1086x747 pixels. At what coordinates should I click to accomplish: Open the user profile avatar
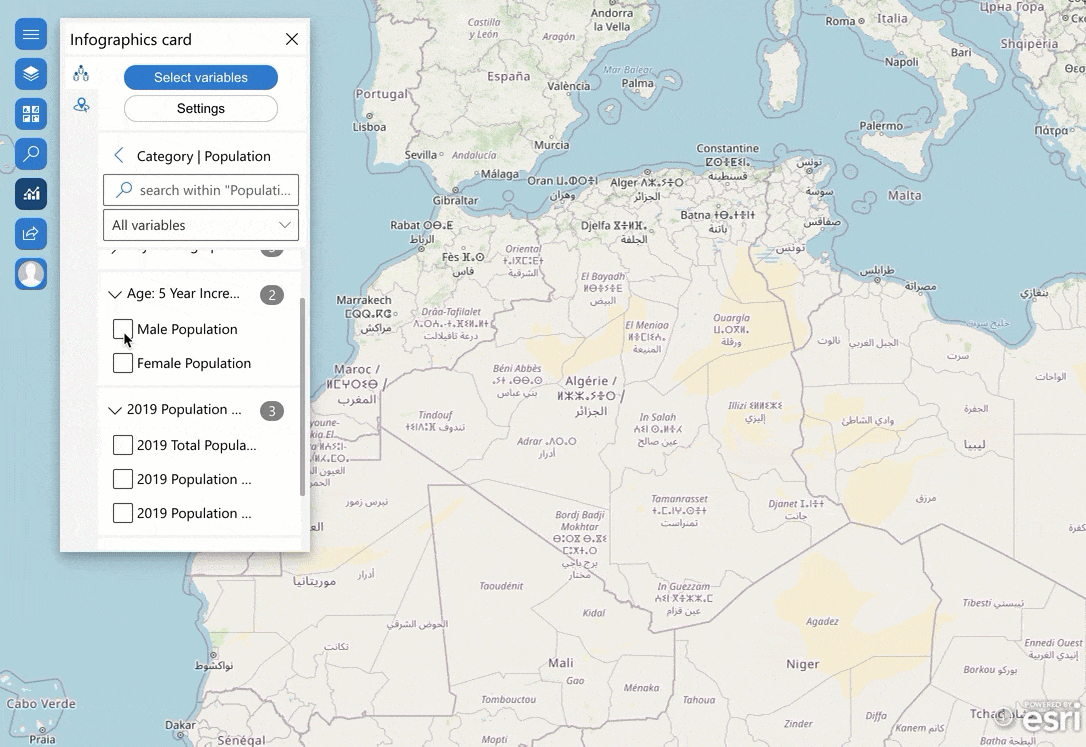click(x=31, y=273)
